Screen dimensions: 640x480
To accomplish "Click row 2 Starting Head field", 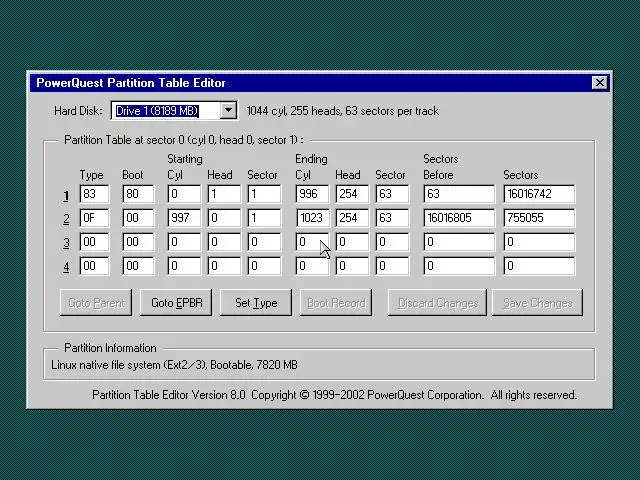I will coord(224,218).
